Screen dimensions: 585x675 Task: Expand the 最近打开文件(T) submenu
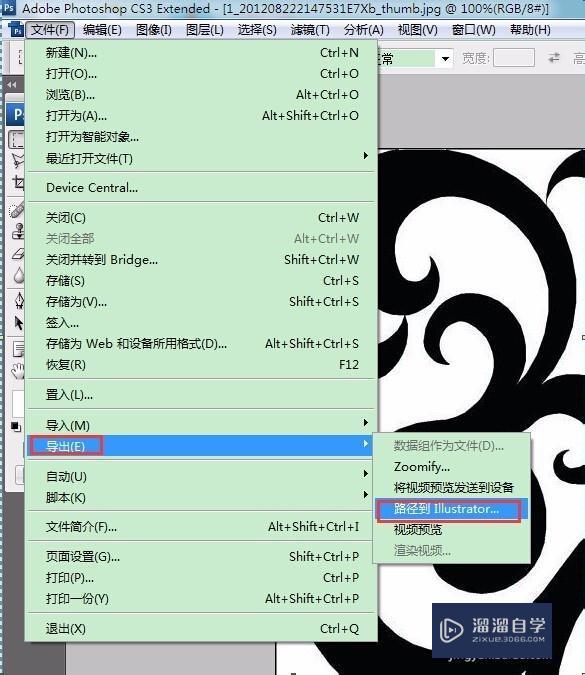(202, 158)
